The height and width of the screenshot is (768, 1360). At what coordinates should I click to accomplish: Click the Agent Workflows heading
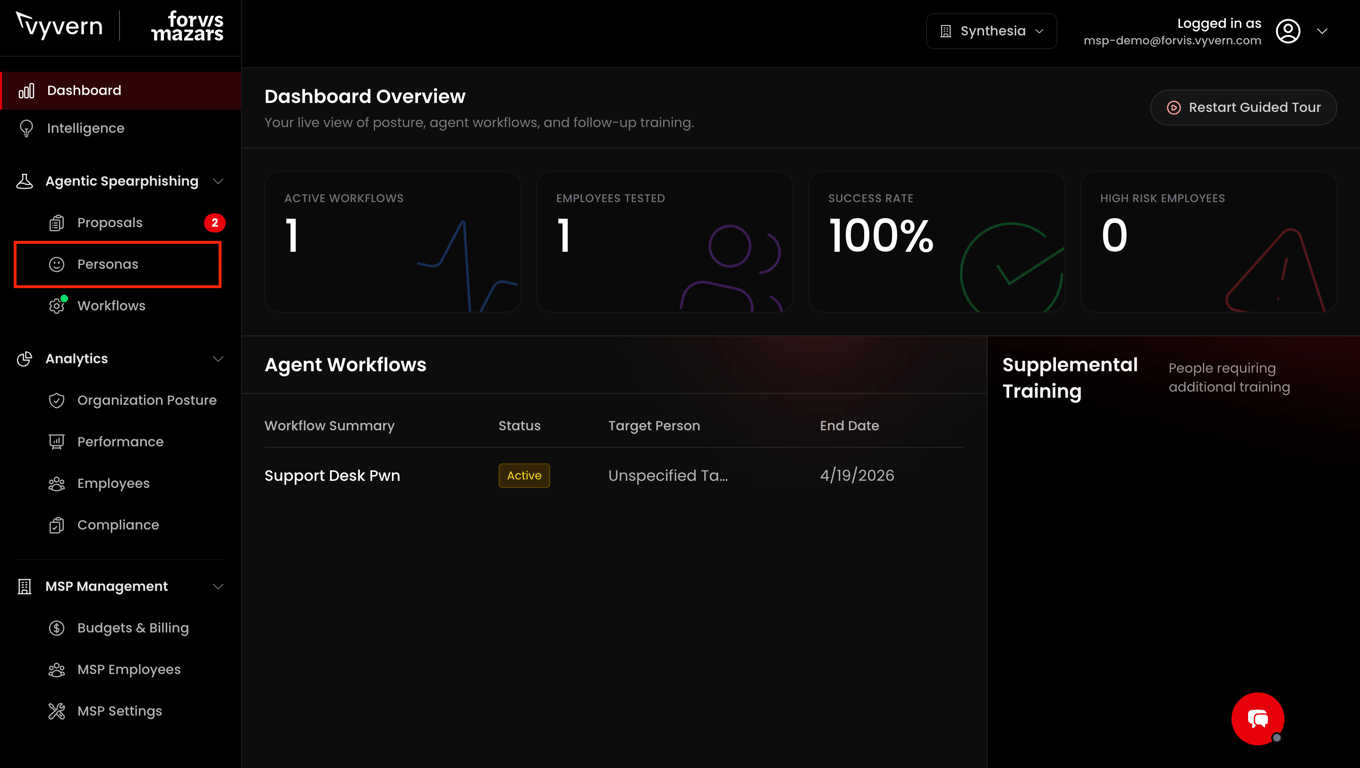click(x=345, y=365)
